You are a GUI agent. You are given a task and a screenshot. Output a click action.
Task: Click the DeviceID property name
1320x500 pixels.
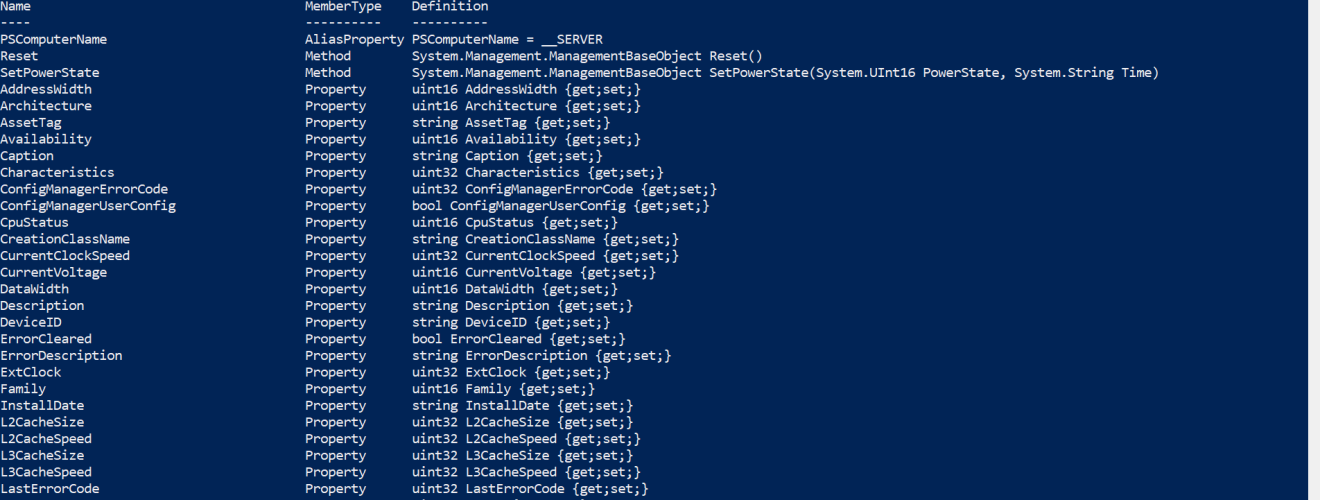31,323
